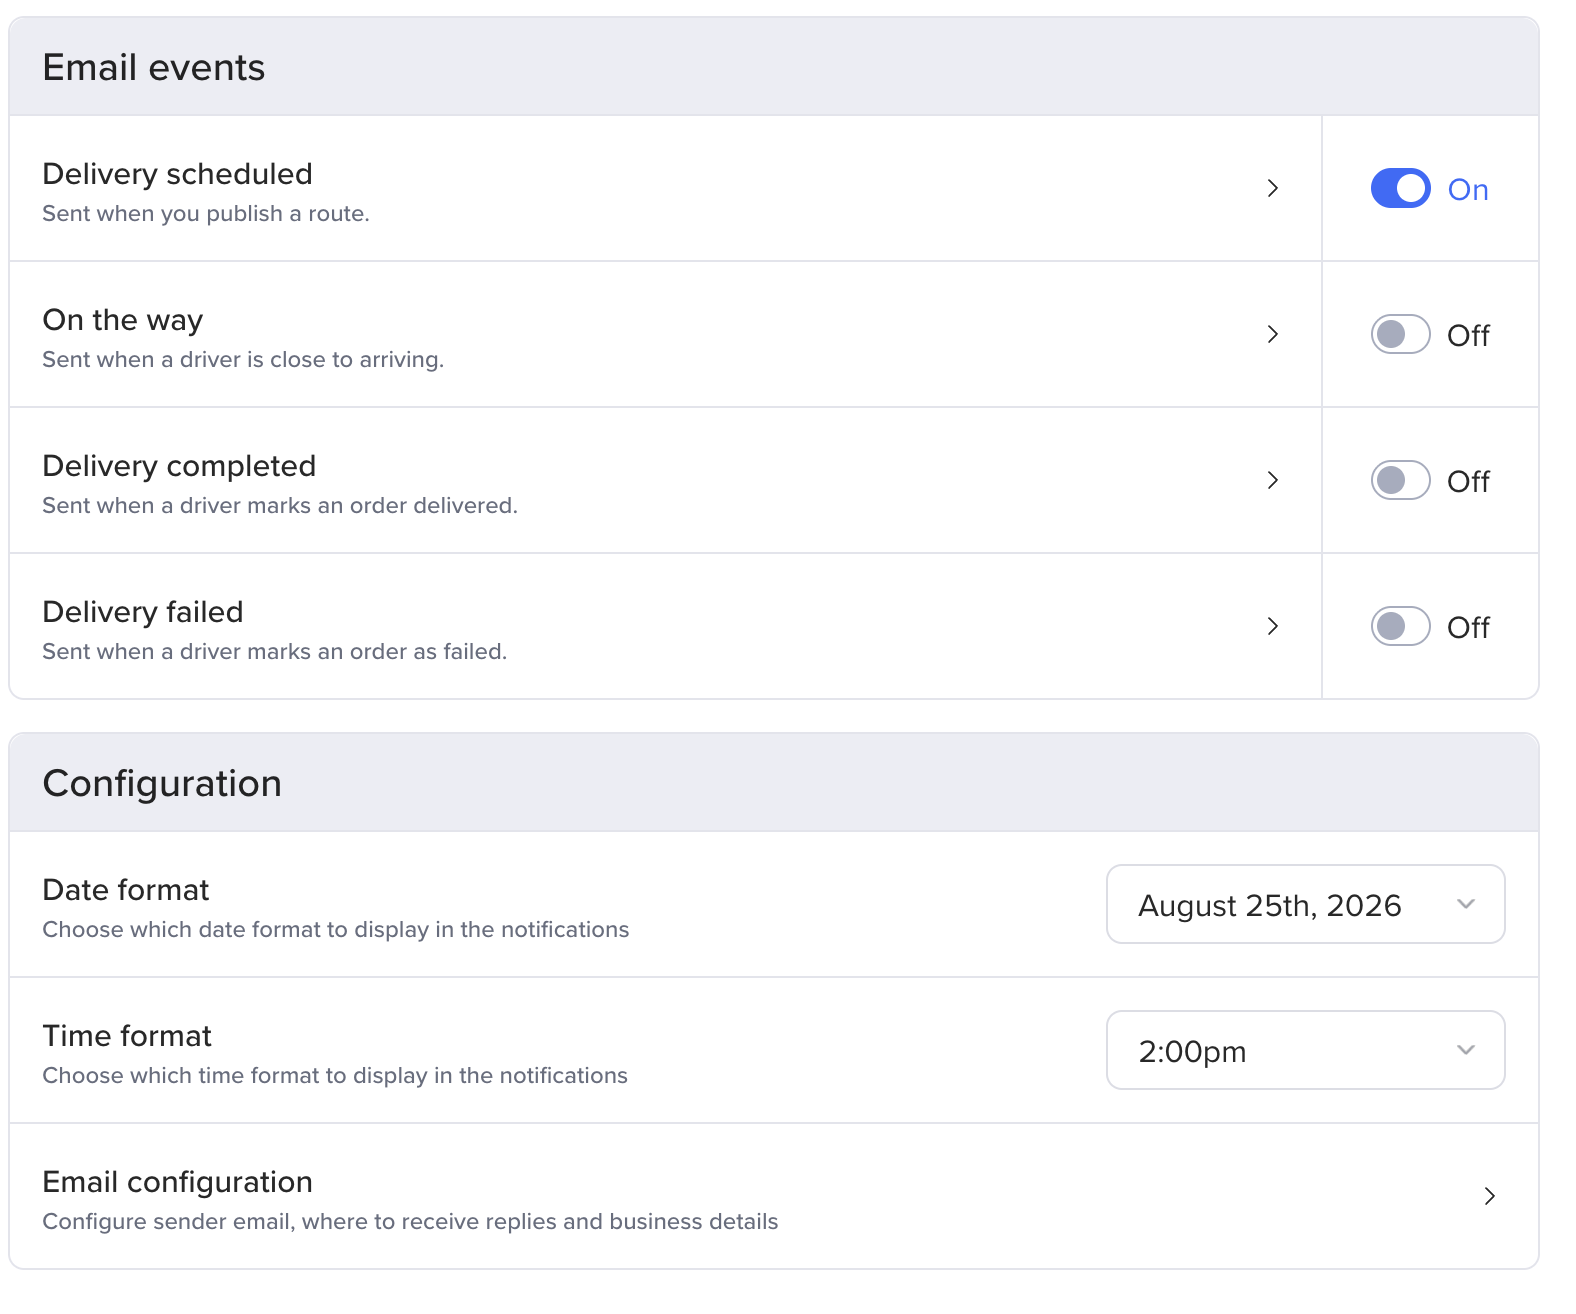Screen dimensions: 1576x1314
Task: Open the Date format dropdown
Action: pyautogui.click(x=1305, y=904)
